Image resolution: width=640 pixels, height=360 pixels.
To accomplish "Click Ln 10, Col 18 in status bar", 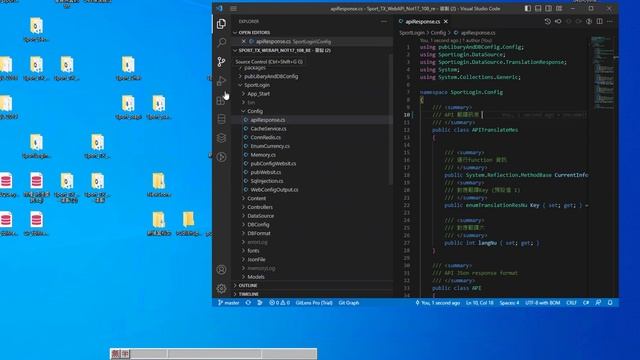I will pos(480,303).
